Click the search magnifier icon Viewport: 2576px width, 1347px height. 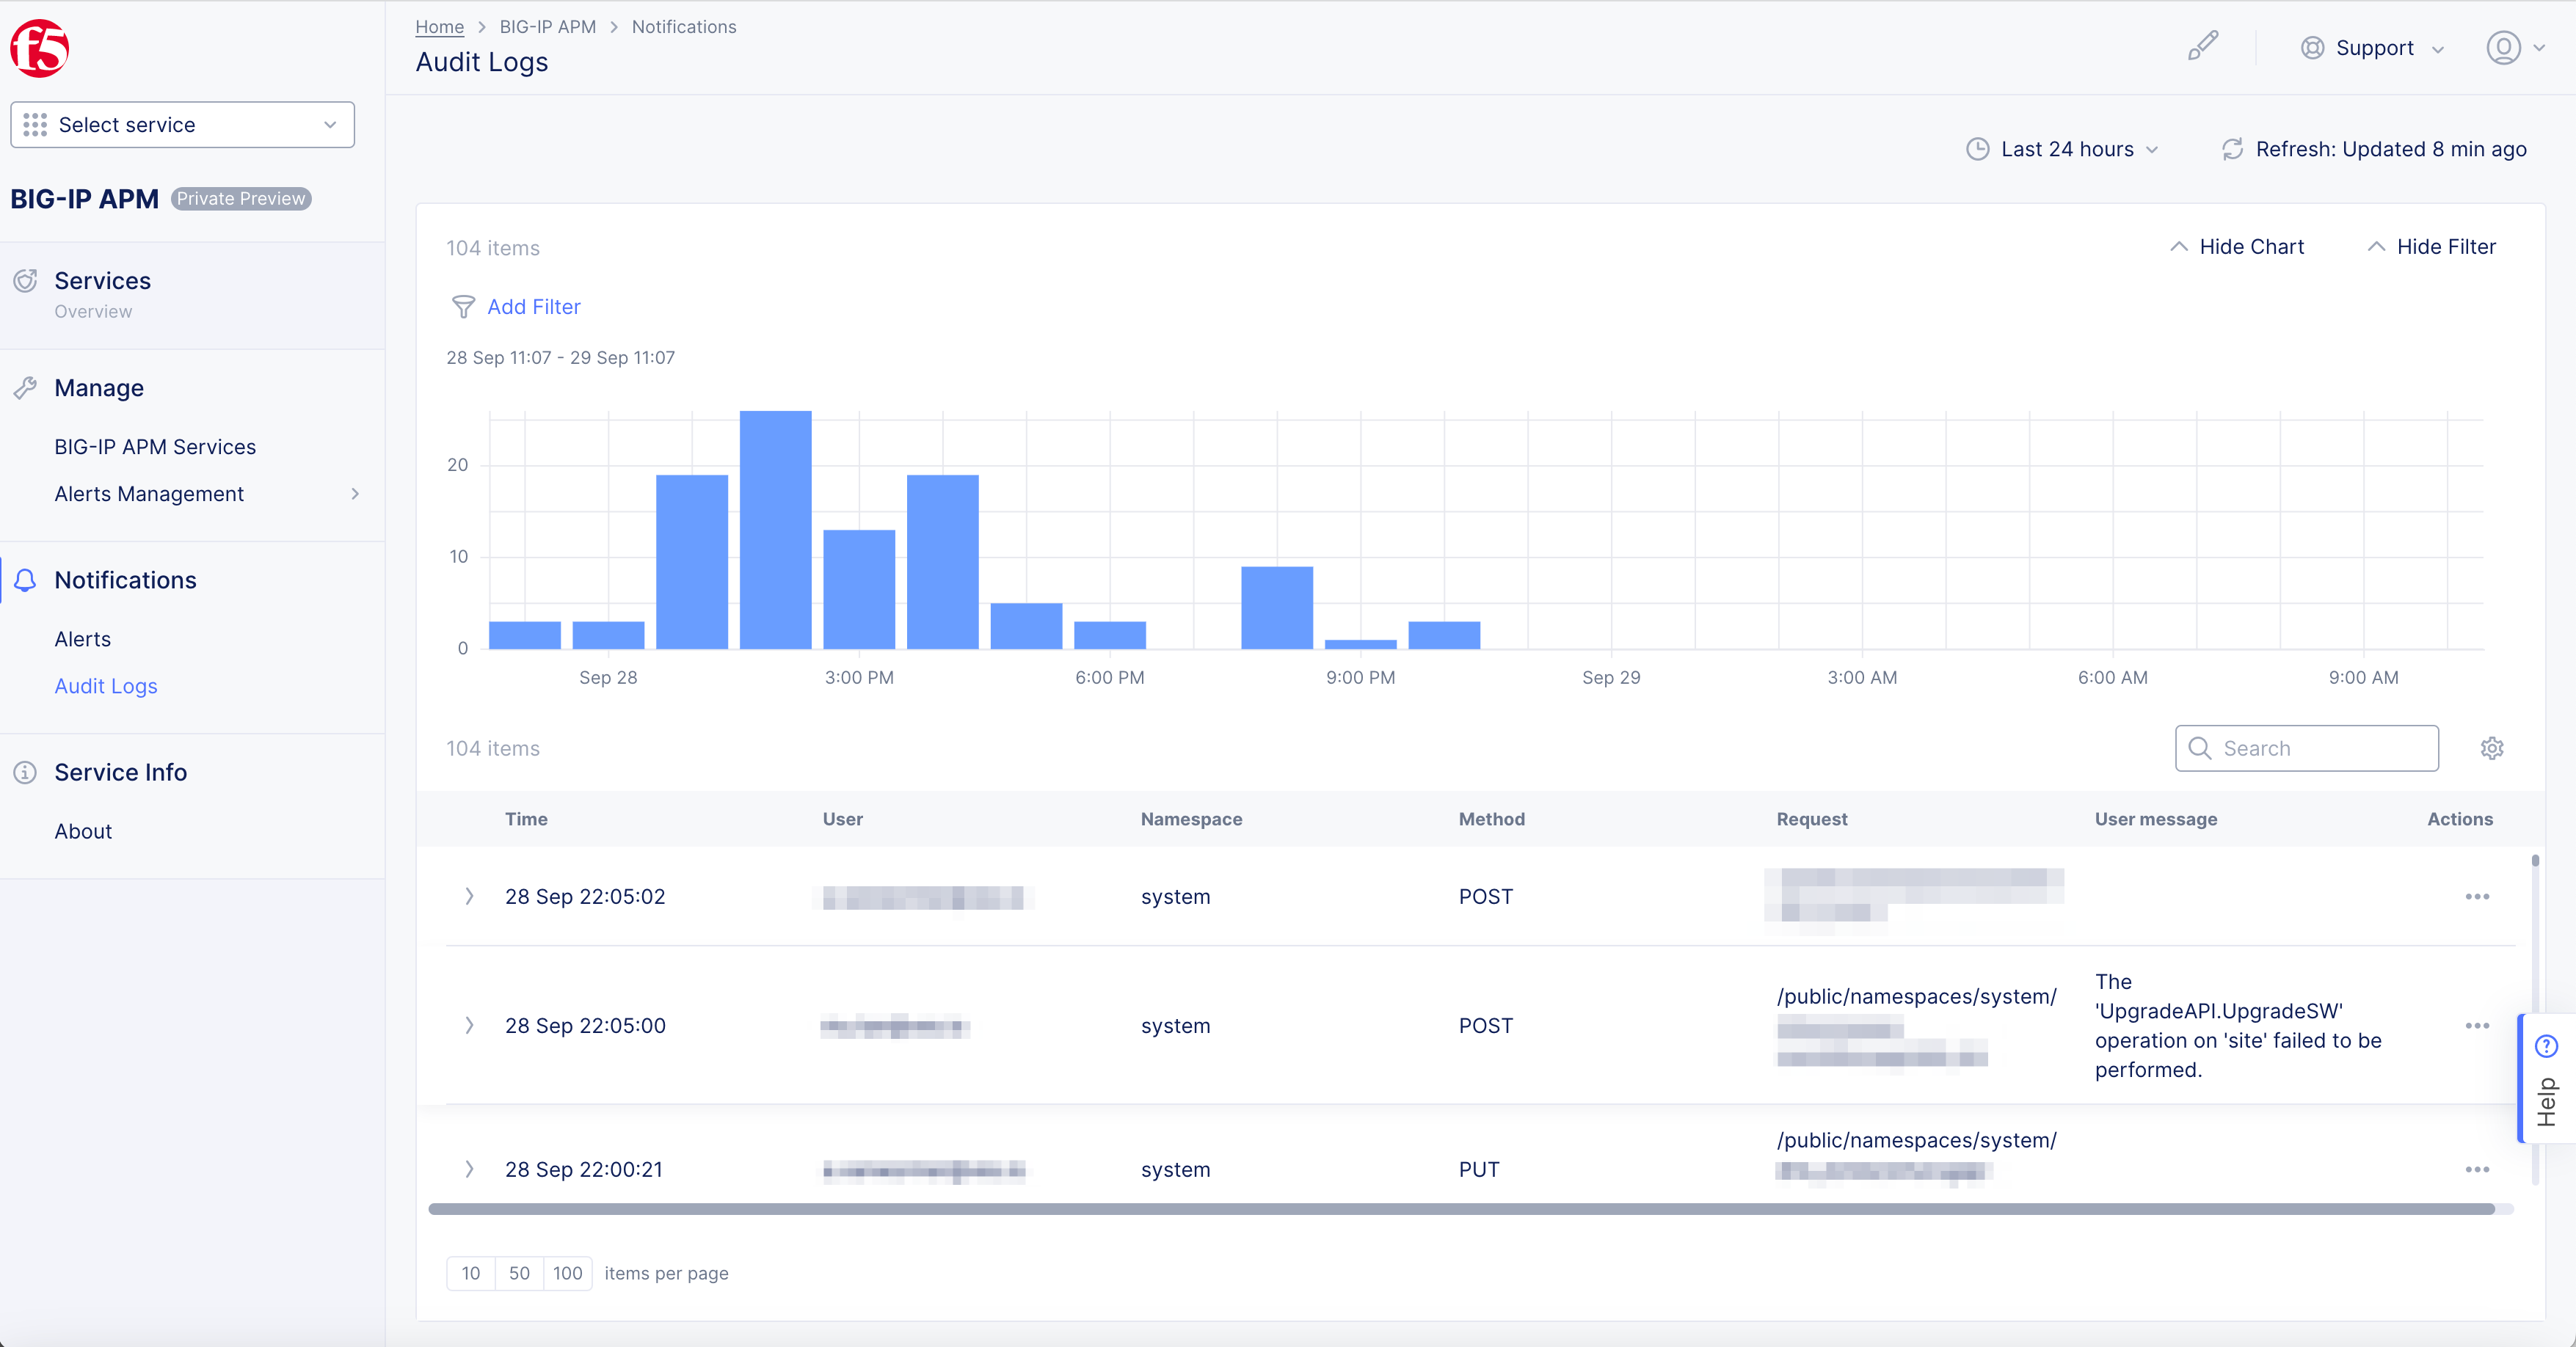[x=2199, y=748]
